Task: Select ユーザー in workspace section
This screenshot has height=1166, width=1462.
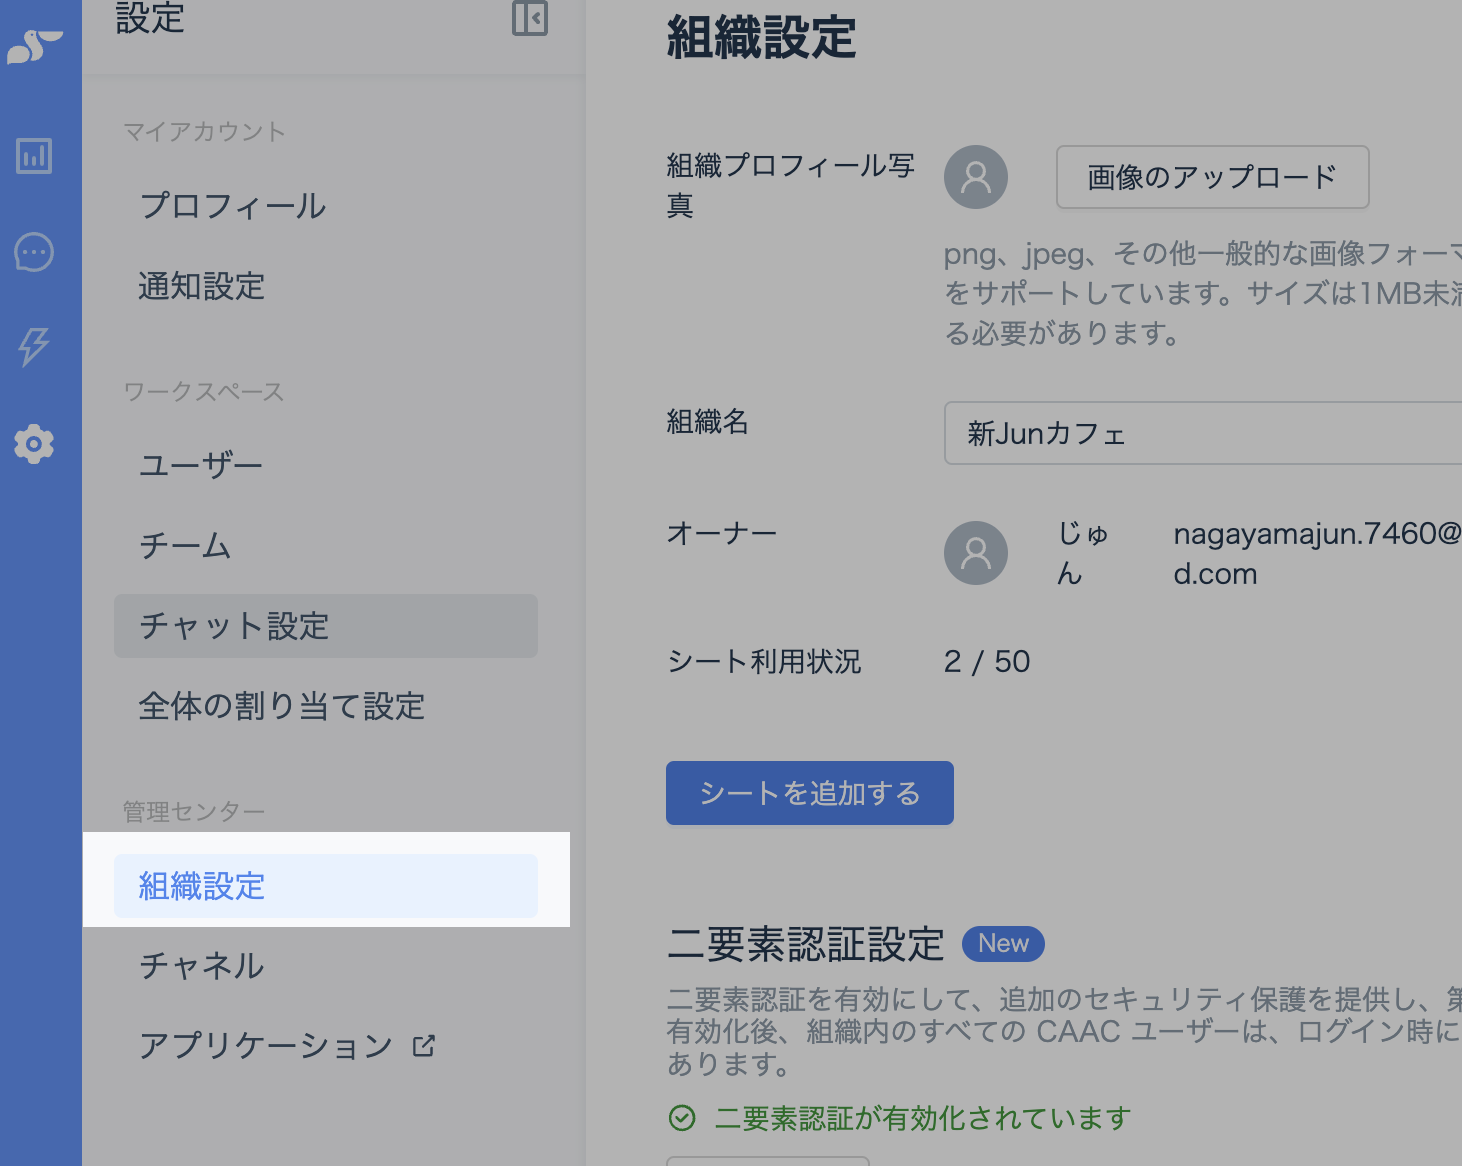Action: (200, 466)
